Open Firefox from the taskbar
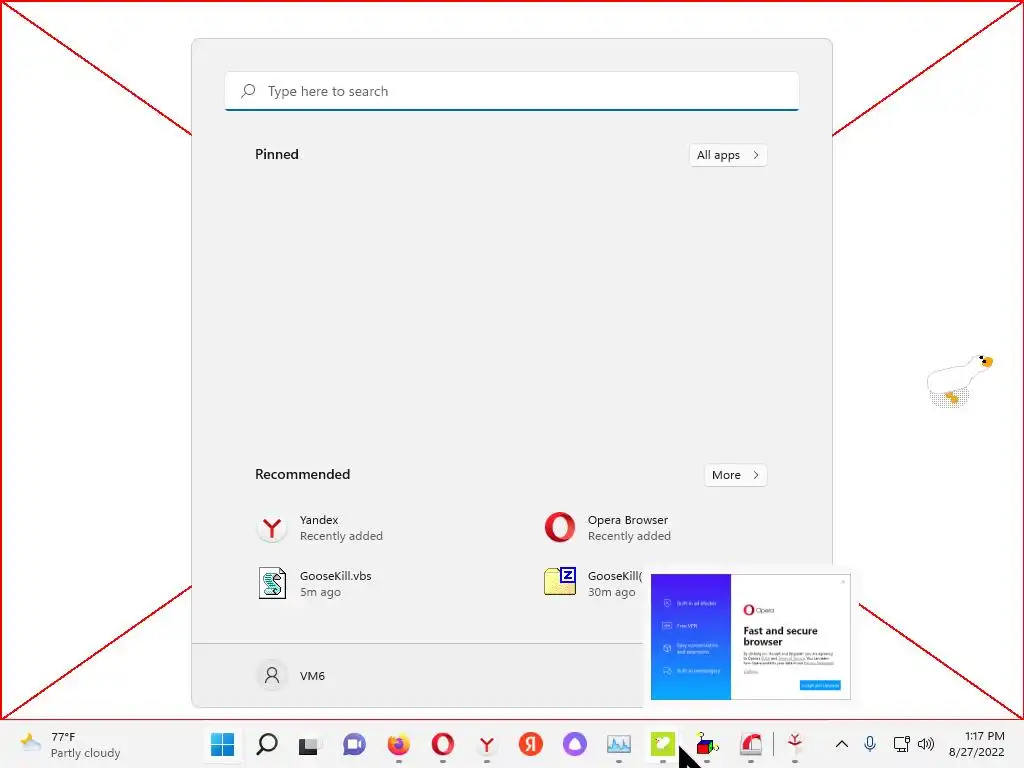Screen dimensions: 1024x768 coord(398,744)
